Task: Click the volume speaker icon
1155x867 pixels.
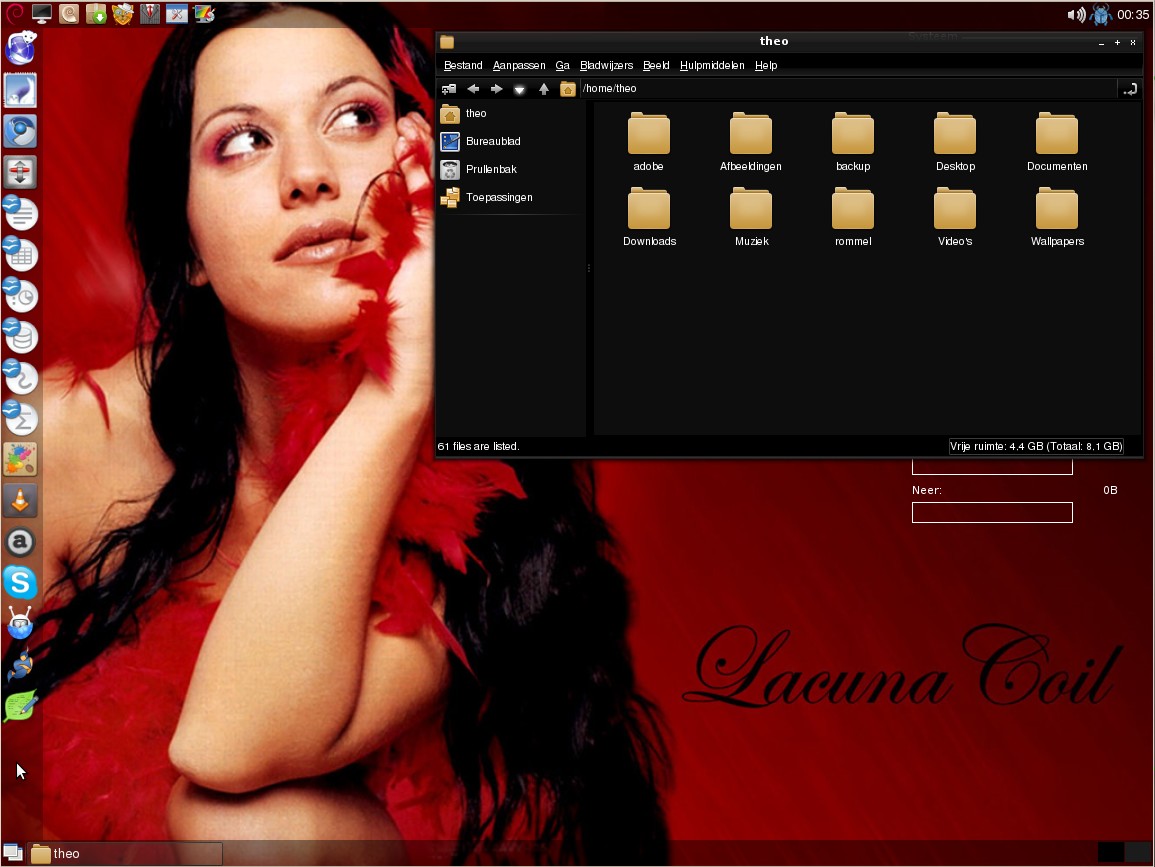Action: coord(1076,14)
